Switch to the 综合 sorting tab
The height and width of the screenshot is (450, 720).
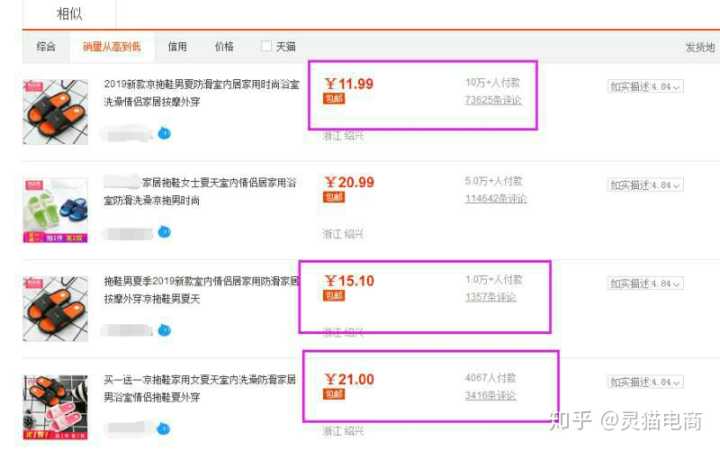coord(46,46)
